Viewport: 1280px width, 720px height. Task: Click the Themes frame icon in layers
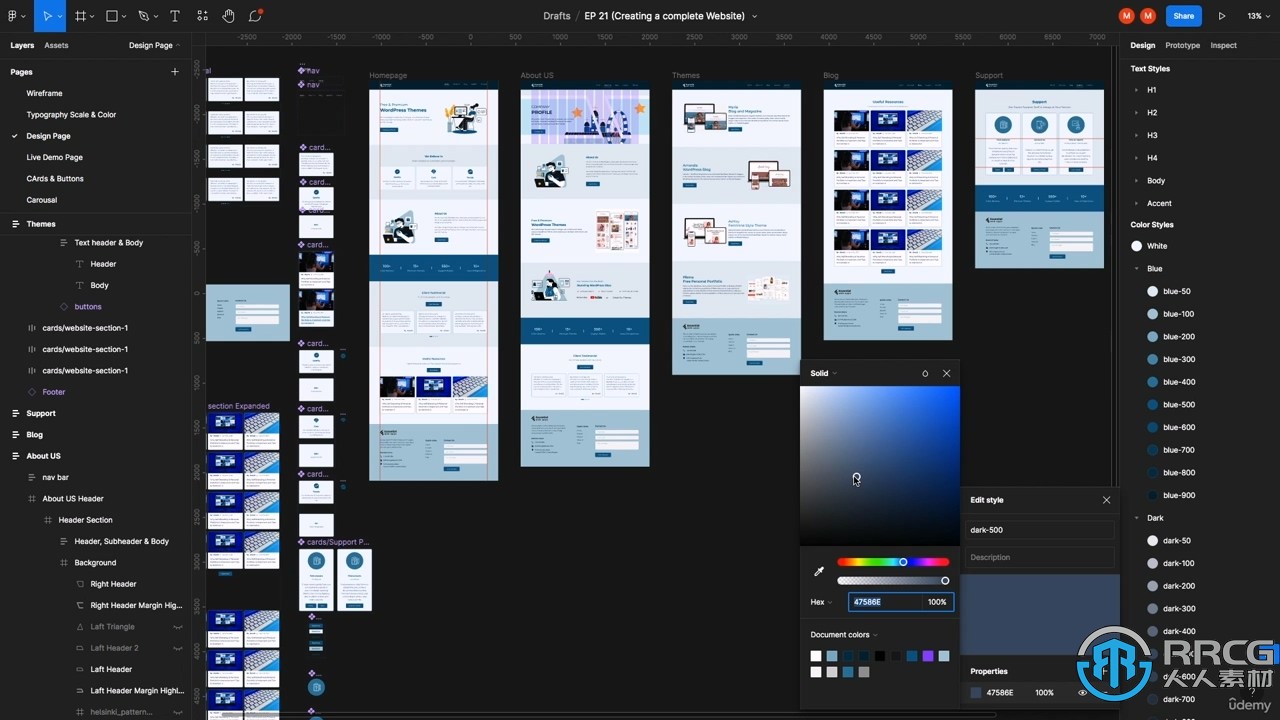pyautogui.click(x=16, y=224)
